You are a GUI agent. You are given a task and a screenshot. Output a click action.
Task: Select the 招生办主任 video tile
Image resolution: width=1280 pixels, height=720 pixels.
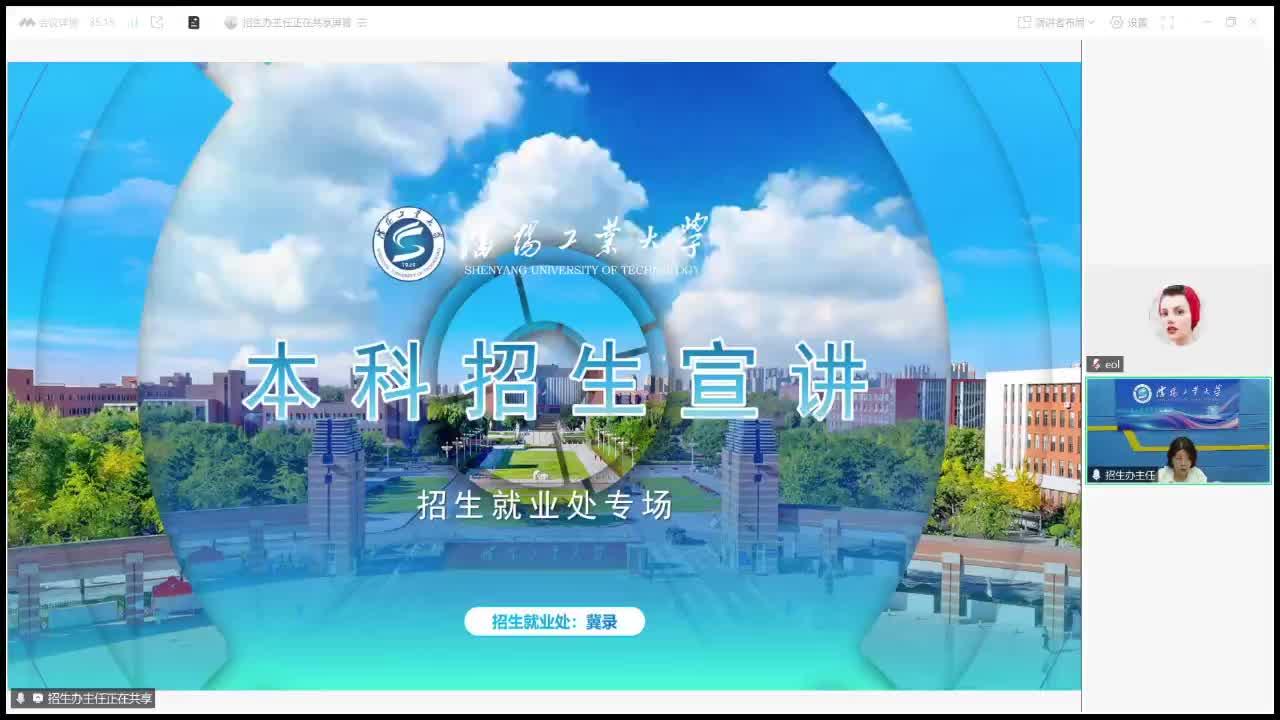tap(1178, 430)
